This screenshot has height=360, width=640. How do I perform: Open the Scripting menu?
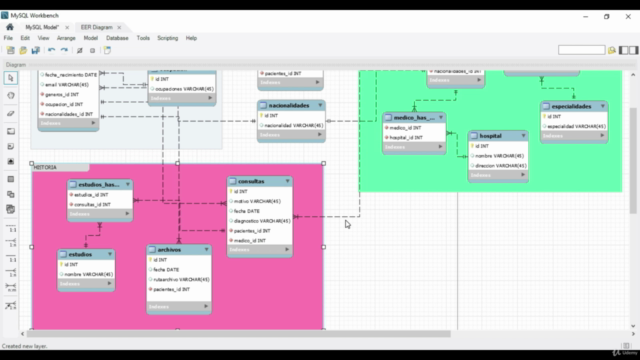[x=168, y=38]
